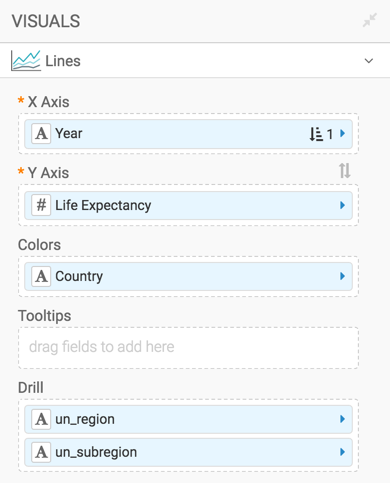
Task: Select the Country field in Colors shelf
Action: [188, 276]
